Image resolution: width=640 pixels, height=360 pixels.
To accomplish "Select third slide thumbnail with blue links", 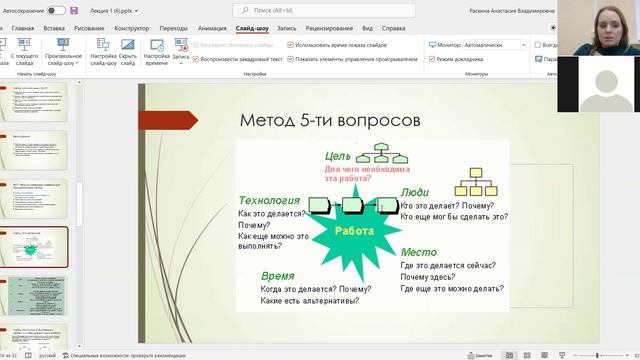I will [x=34, y=199].
